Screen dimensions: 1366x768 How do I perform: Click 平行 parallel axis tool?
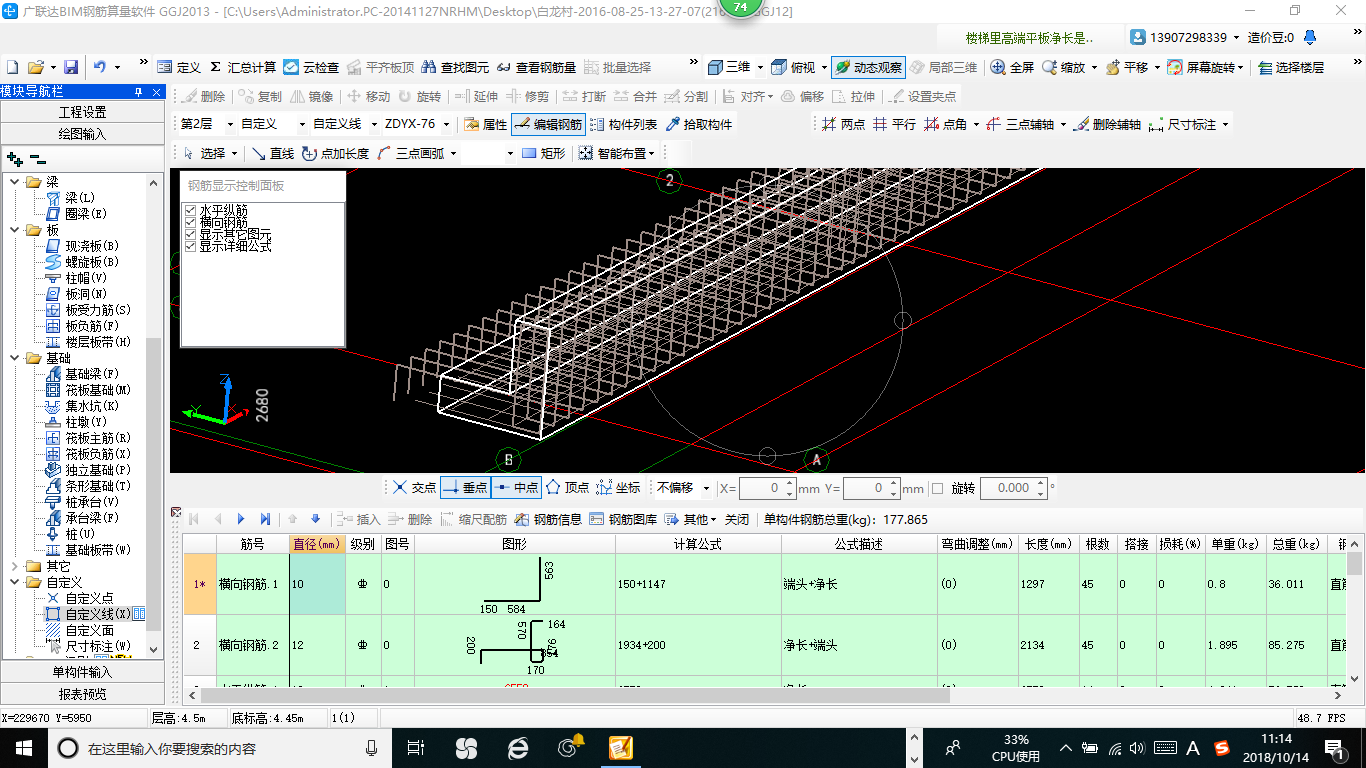(x=895, y=124)
